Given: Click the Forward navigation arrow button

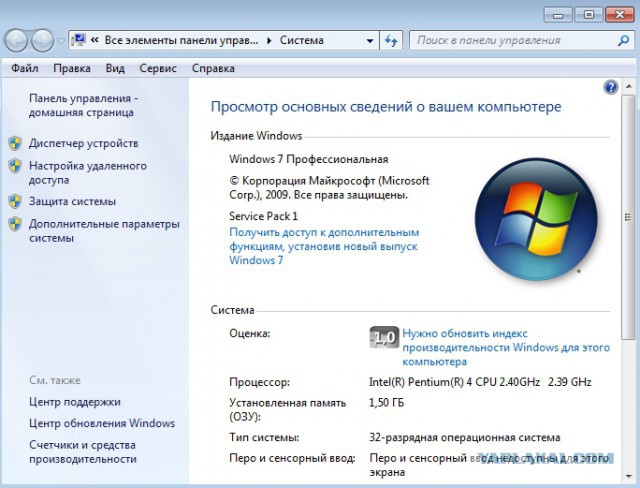Looking at the screenshot, I should tap(42, 40).
